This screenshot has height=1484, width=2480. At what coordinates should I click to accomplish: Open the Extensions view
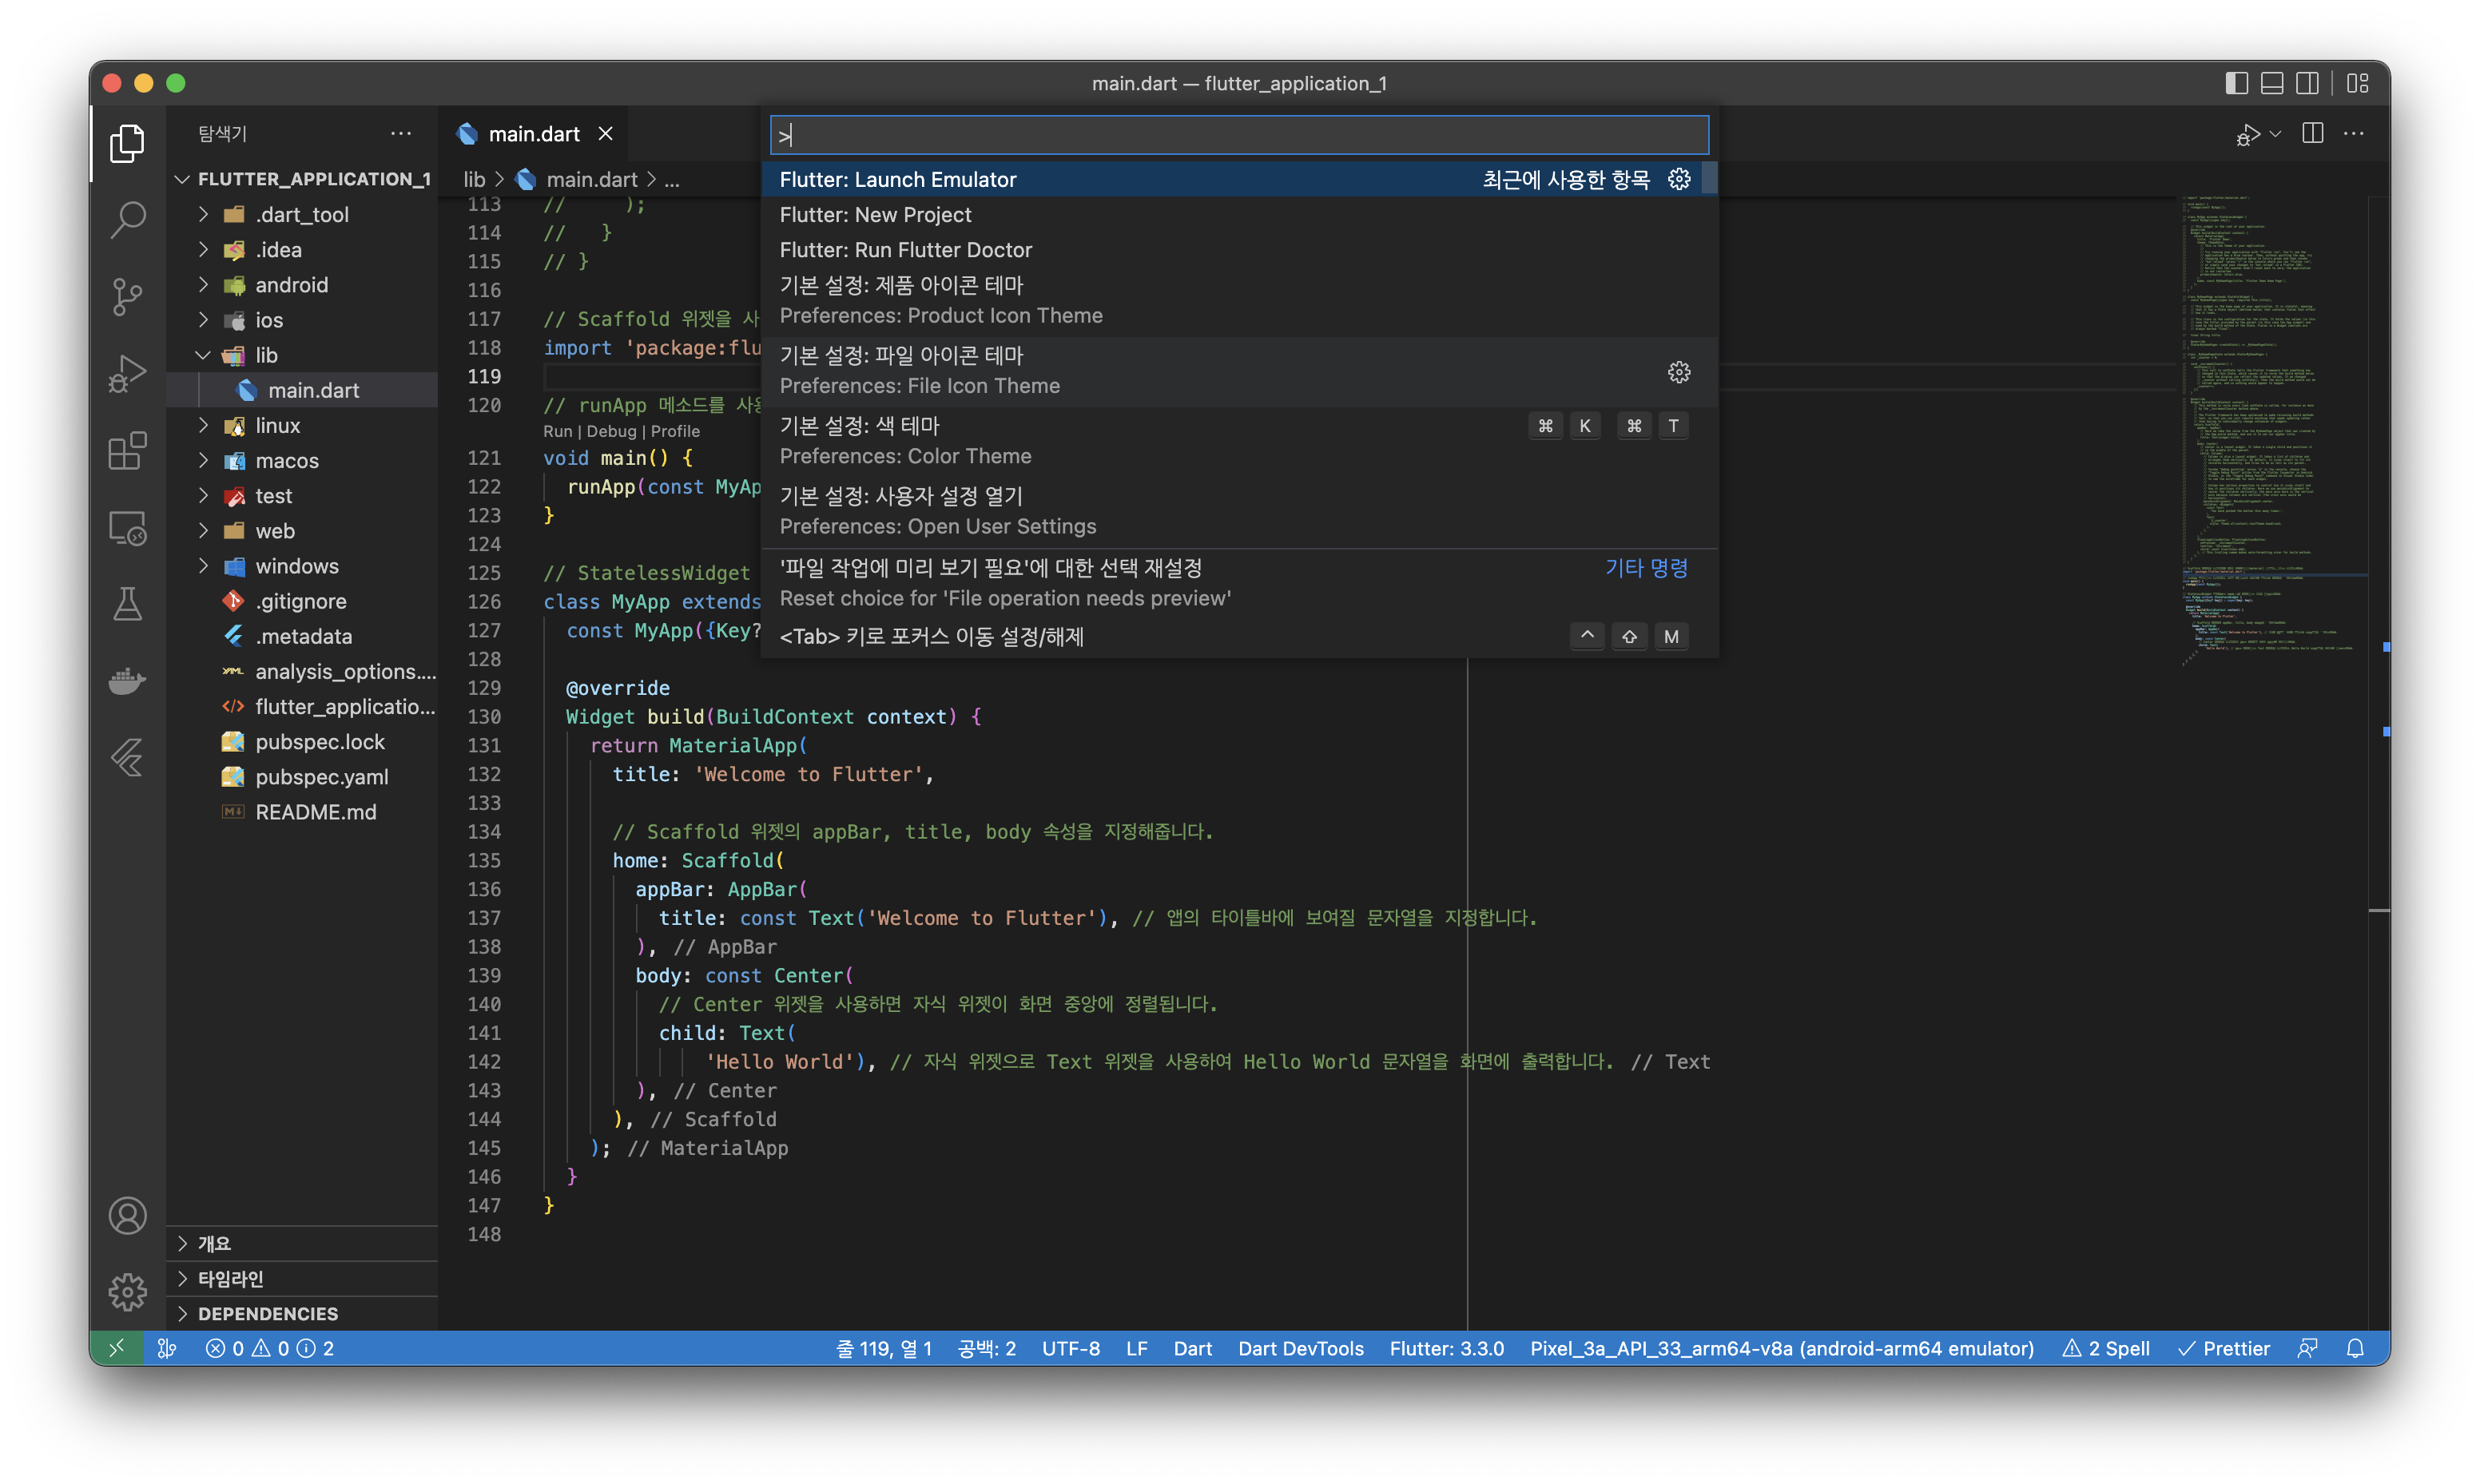[x=127, y=451]
